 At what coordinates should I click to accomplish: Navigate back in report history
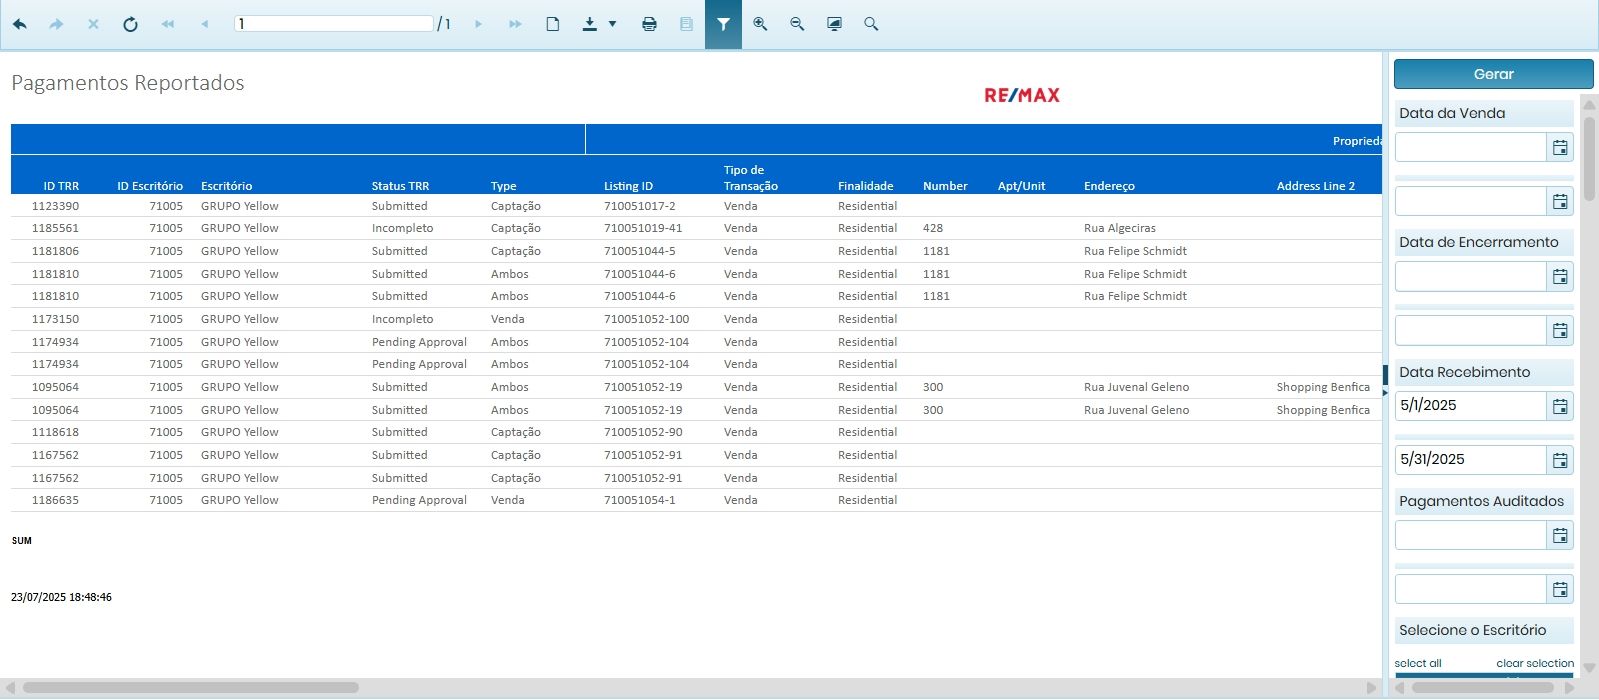(20, 24)
